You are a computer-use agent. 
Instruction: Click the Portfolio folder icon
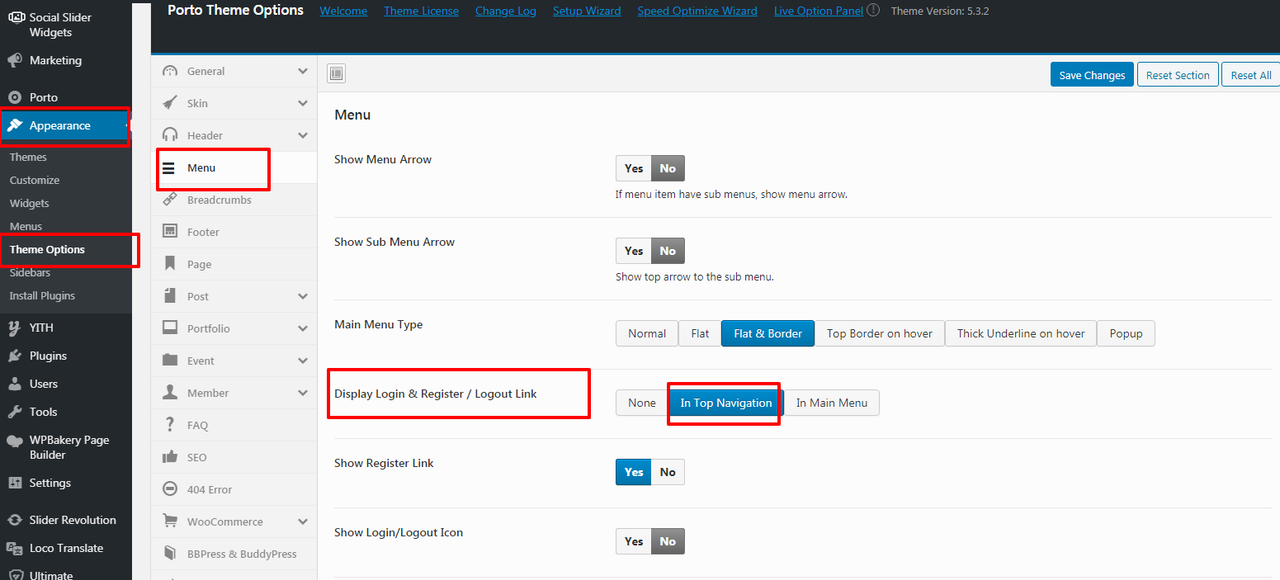point(169,328)
